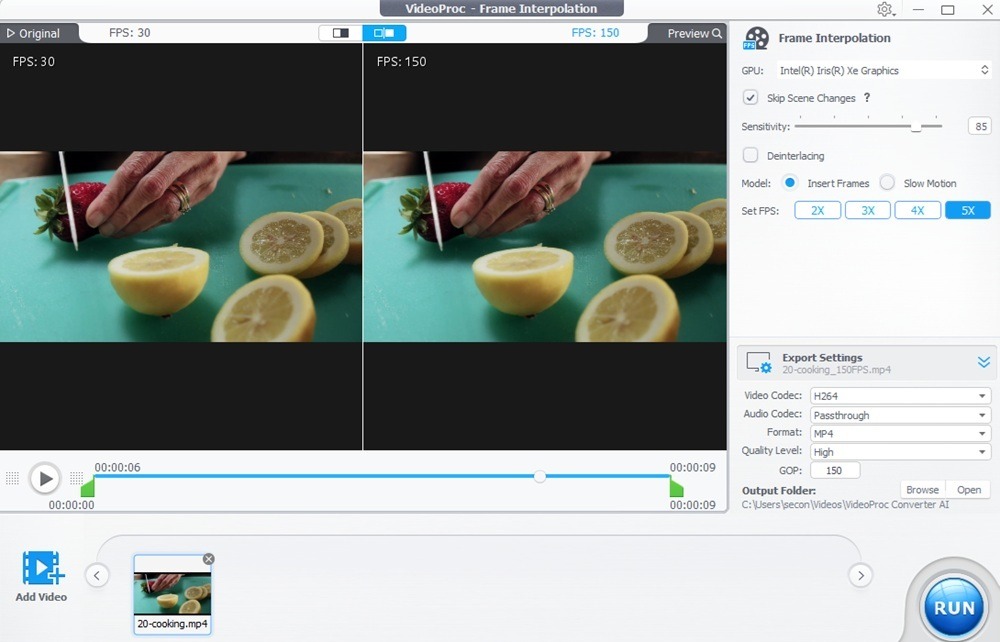Enable the Deinterlacing checkbox

(x=749, y=155)
